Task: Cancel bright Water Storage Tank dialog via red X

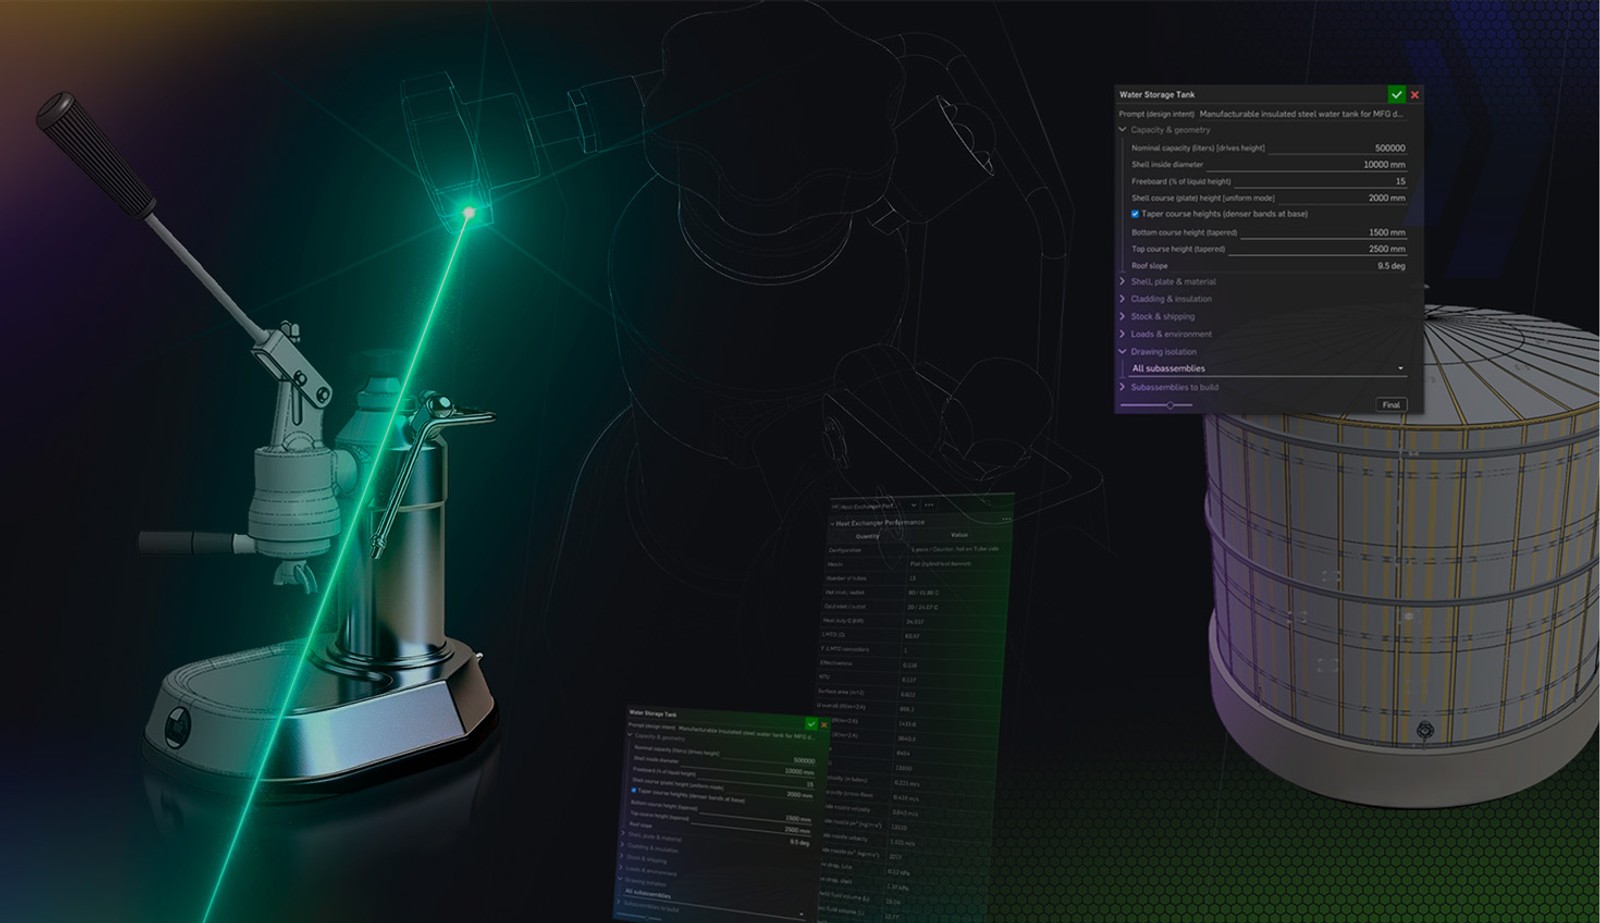Action: 1414,94
